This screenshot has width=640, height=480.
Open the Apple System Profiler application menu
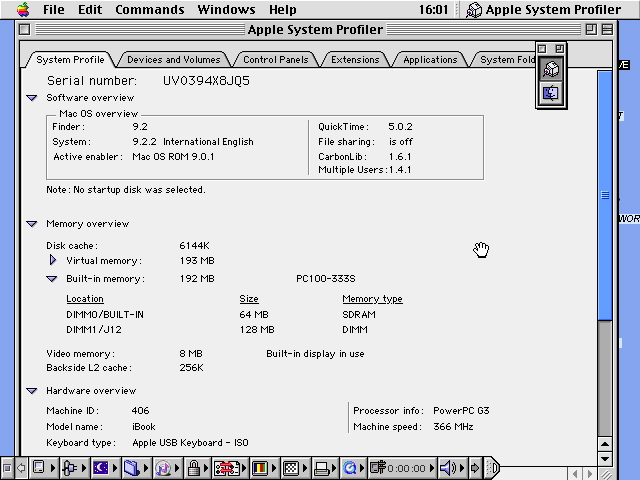[x=544, y=9]
